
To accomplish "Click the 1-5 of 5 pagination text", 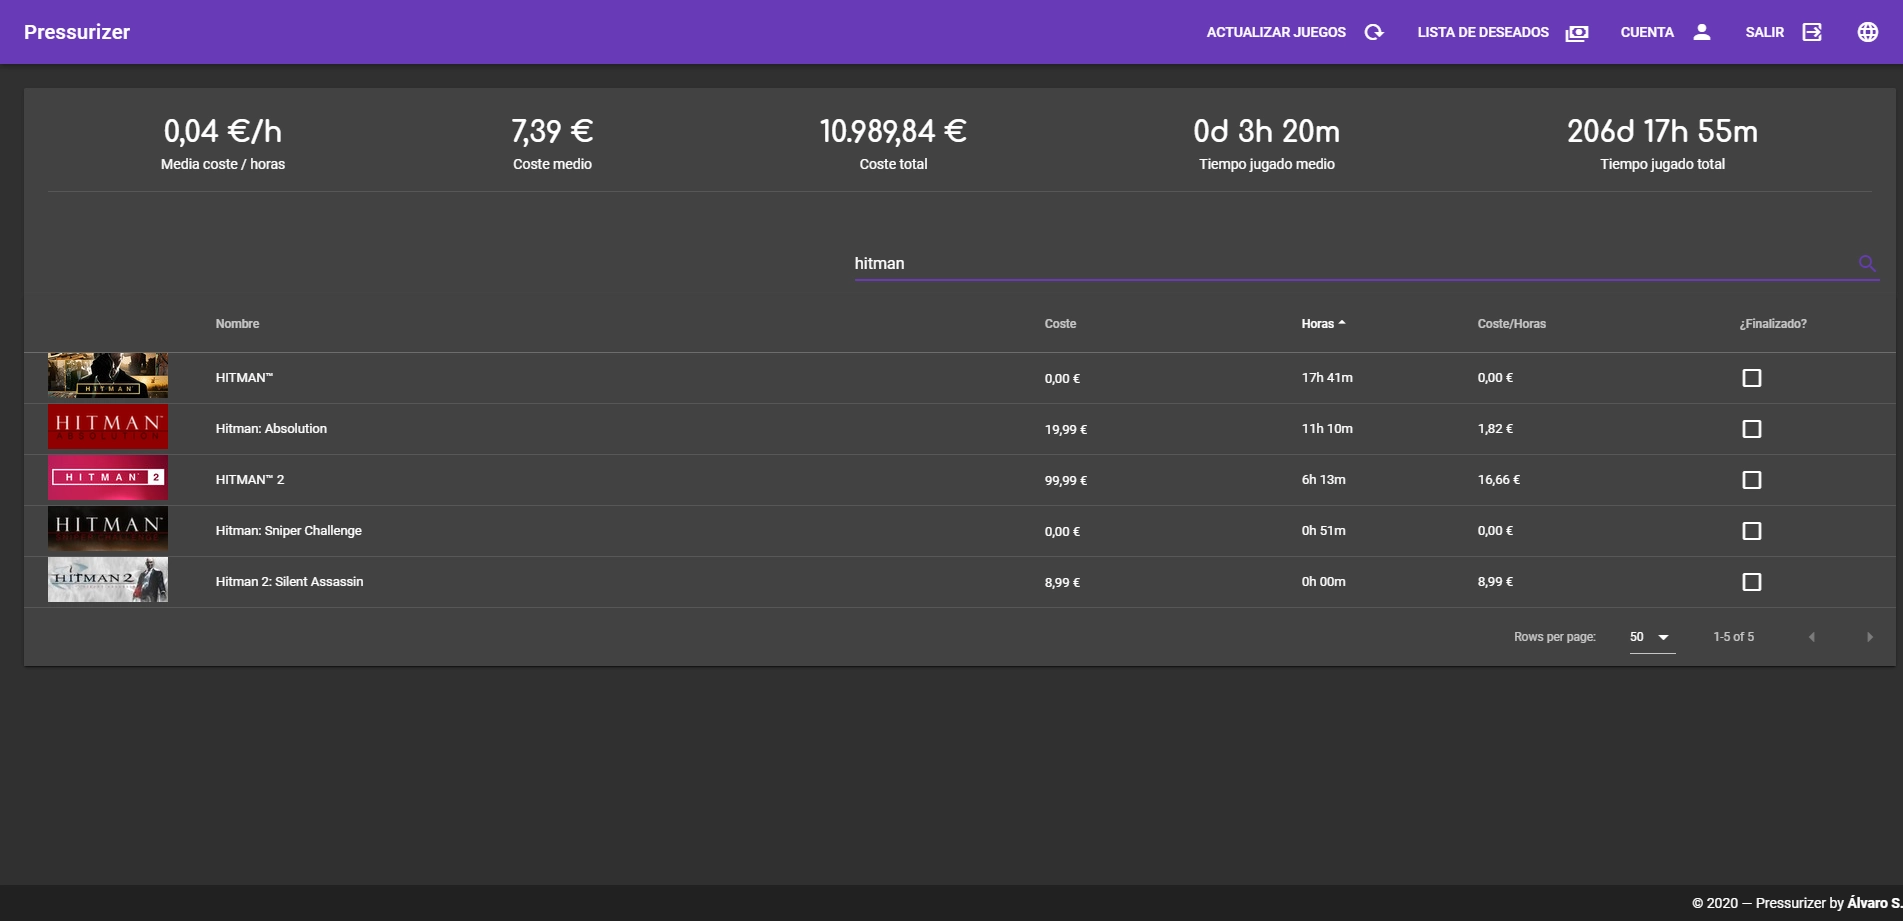I will pos(1733,637).
